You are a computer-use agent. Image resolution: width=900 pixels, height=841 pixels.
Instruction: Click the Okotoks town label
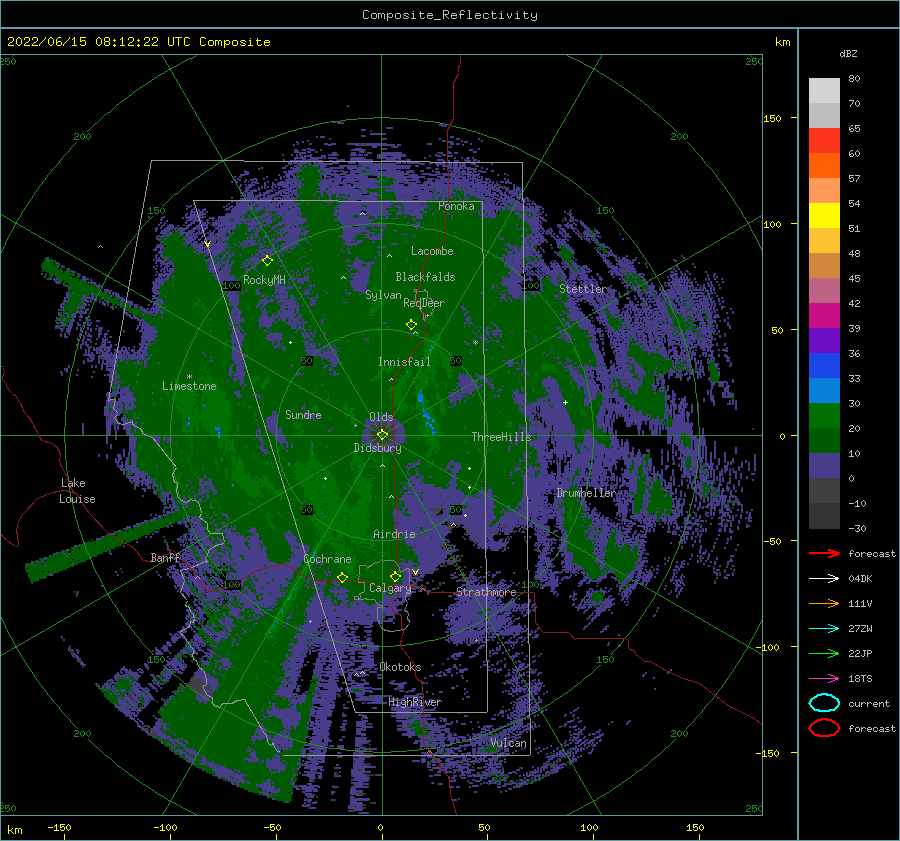pos(400,667)
